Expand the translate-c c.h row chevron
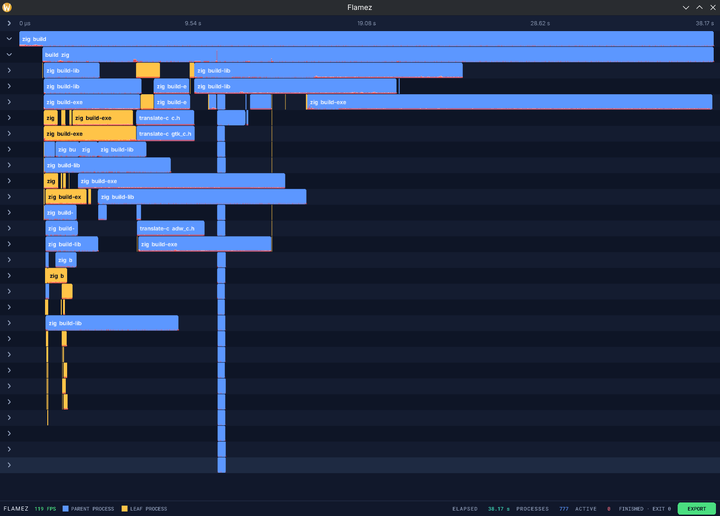The image size is (720, 516). click(9, 118)
